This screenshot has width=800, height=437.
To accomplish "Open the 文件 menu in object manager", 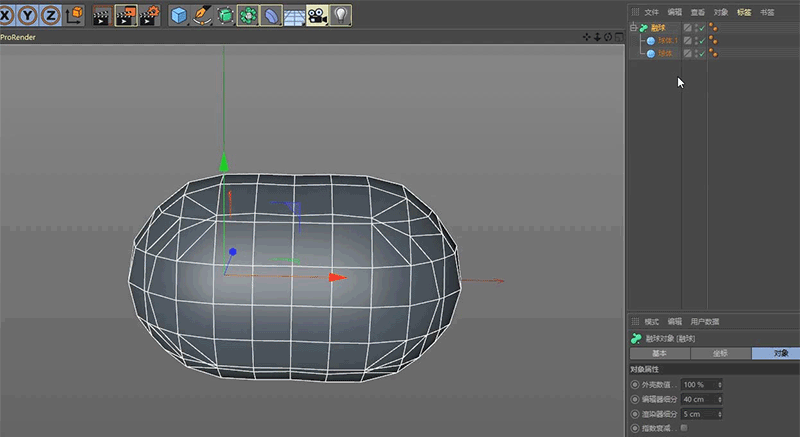I will point(652,12).
